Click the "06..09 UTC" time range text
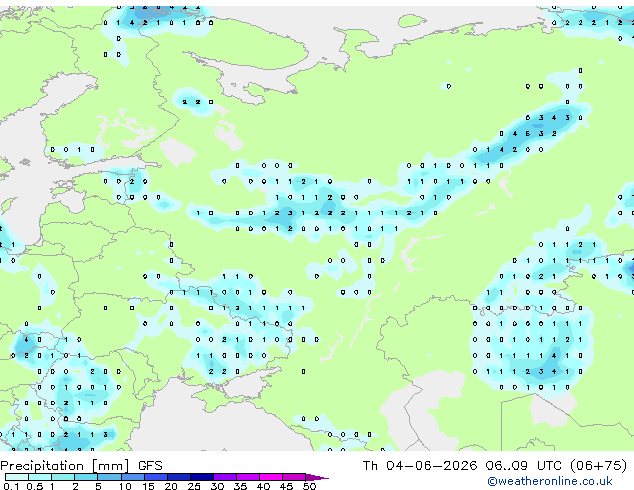634x490 pixels. (x=524, y=466)
